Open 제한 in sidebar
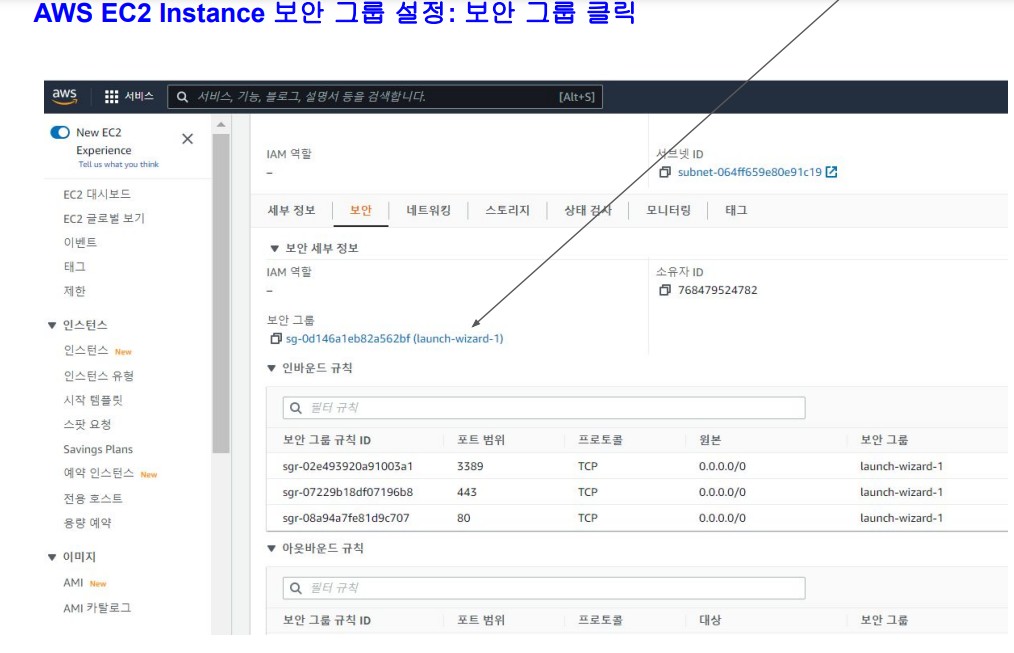Image resolution: width=1014 pixels, height=653 pixels. tap(74, 292)
